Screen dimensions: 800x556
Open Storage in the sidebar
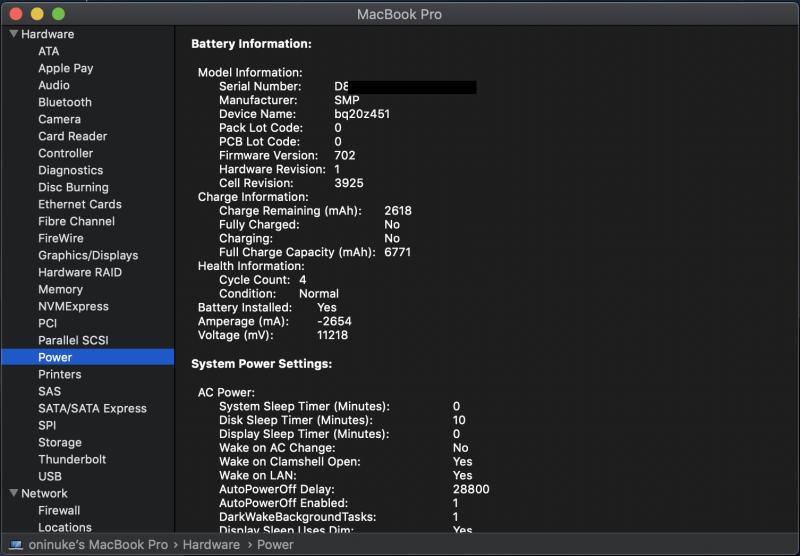(x=60, y=442)
